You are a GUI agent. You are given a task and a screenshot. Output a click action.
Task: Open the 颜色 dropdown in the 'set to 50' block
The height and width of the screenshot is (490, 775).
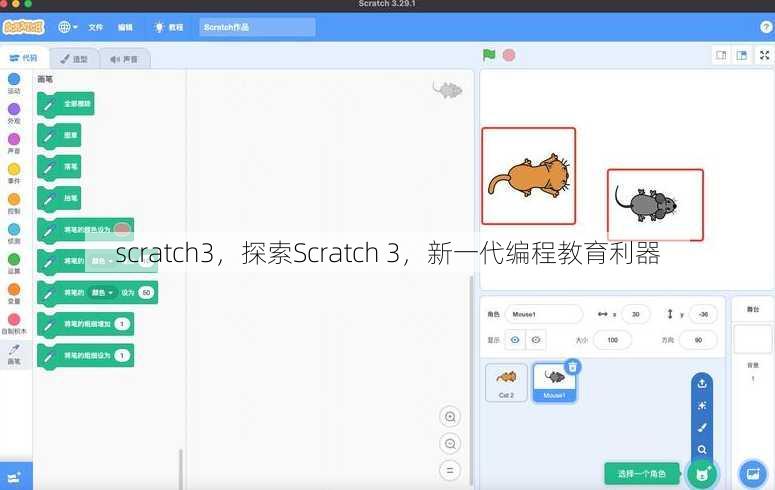(x=102, y=293)
